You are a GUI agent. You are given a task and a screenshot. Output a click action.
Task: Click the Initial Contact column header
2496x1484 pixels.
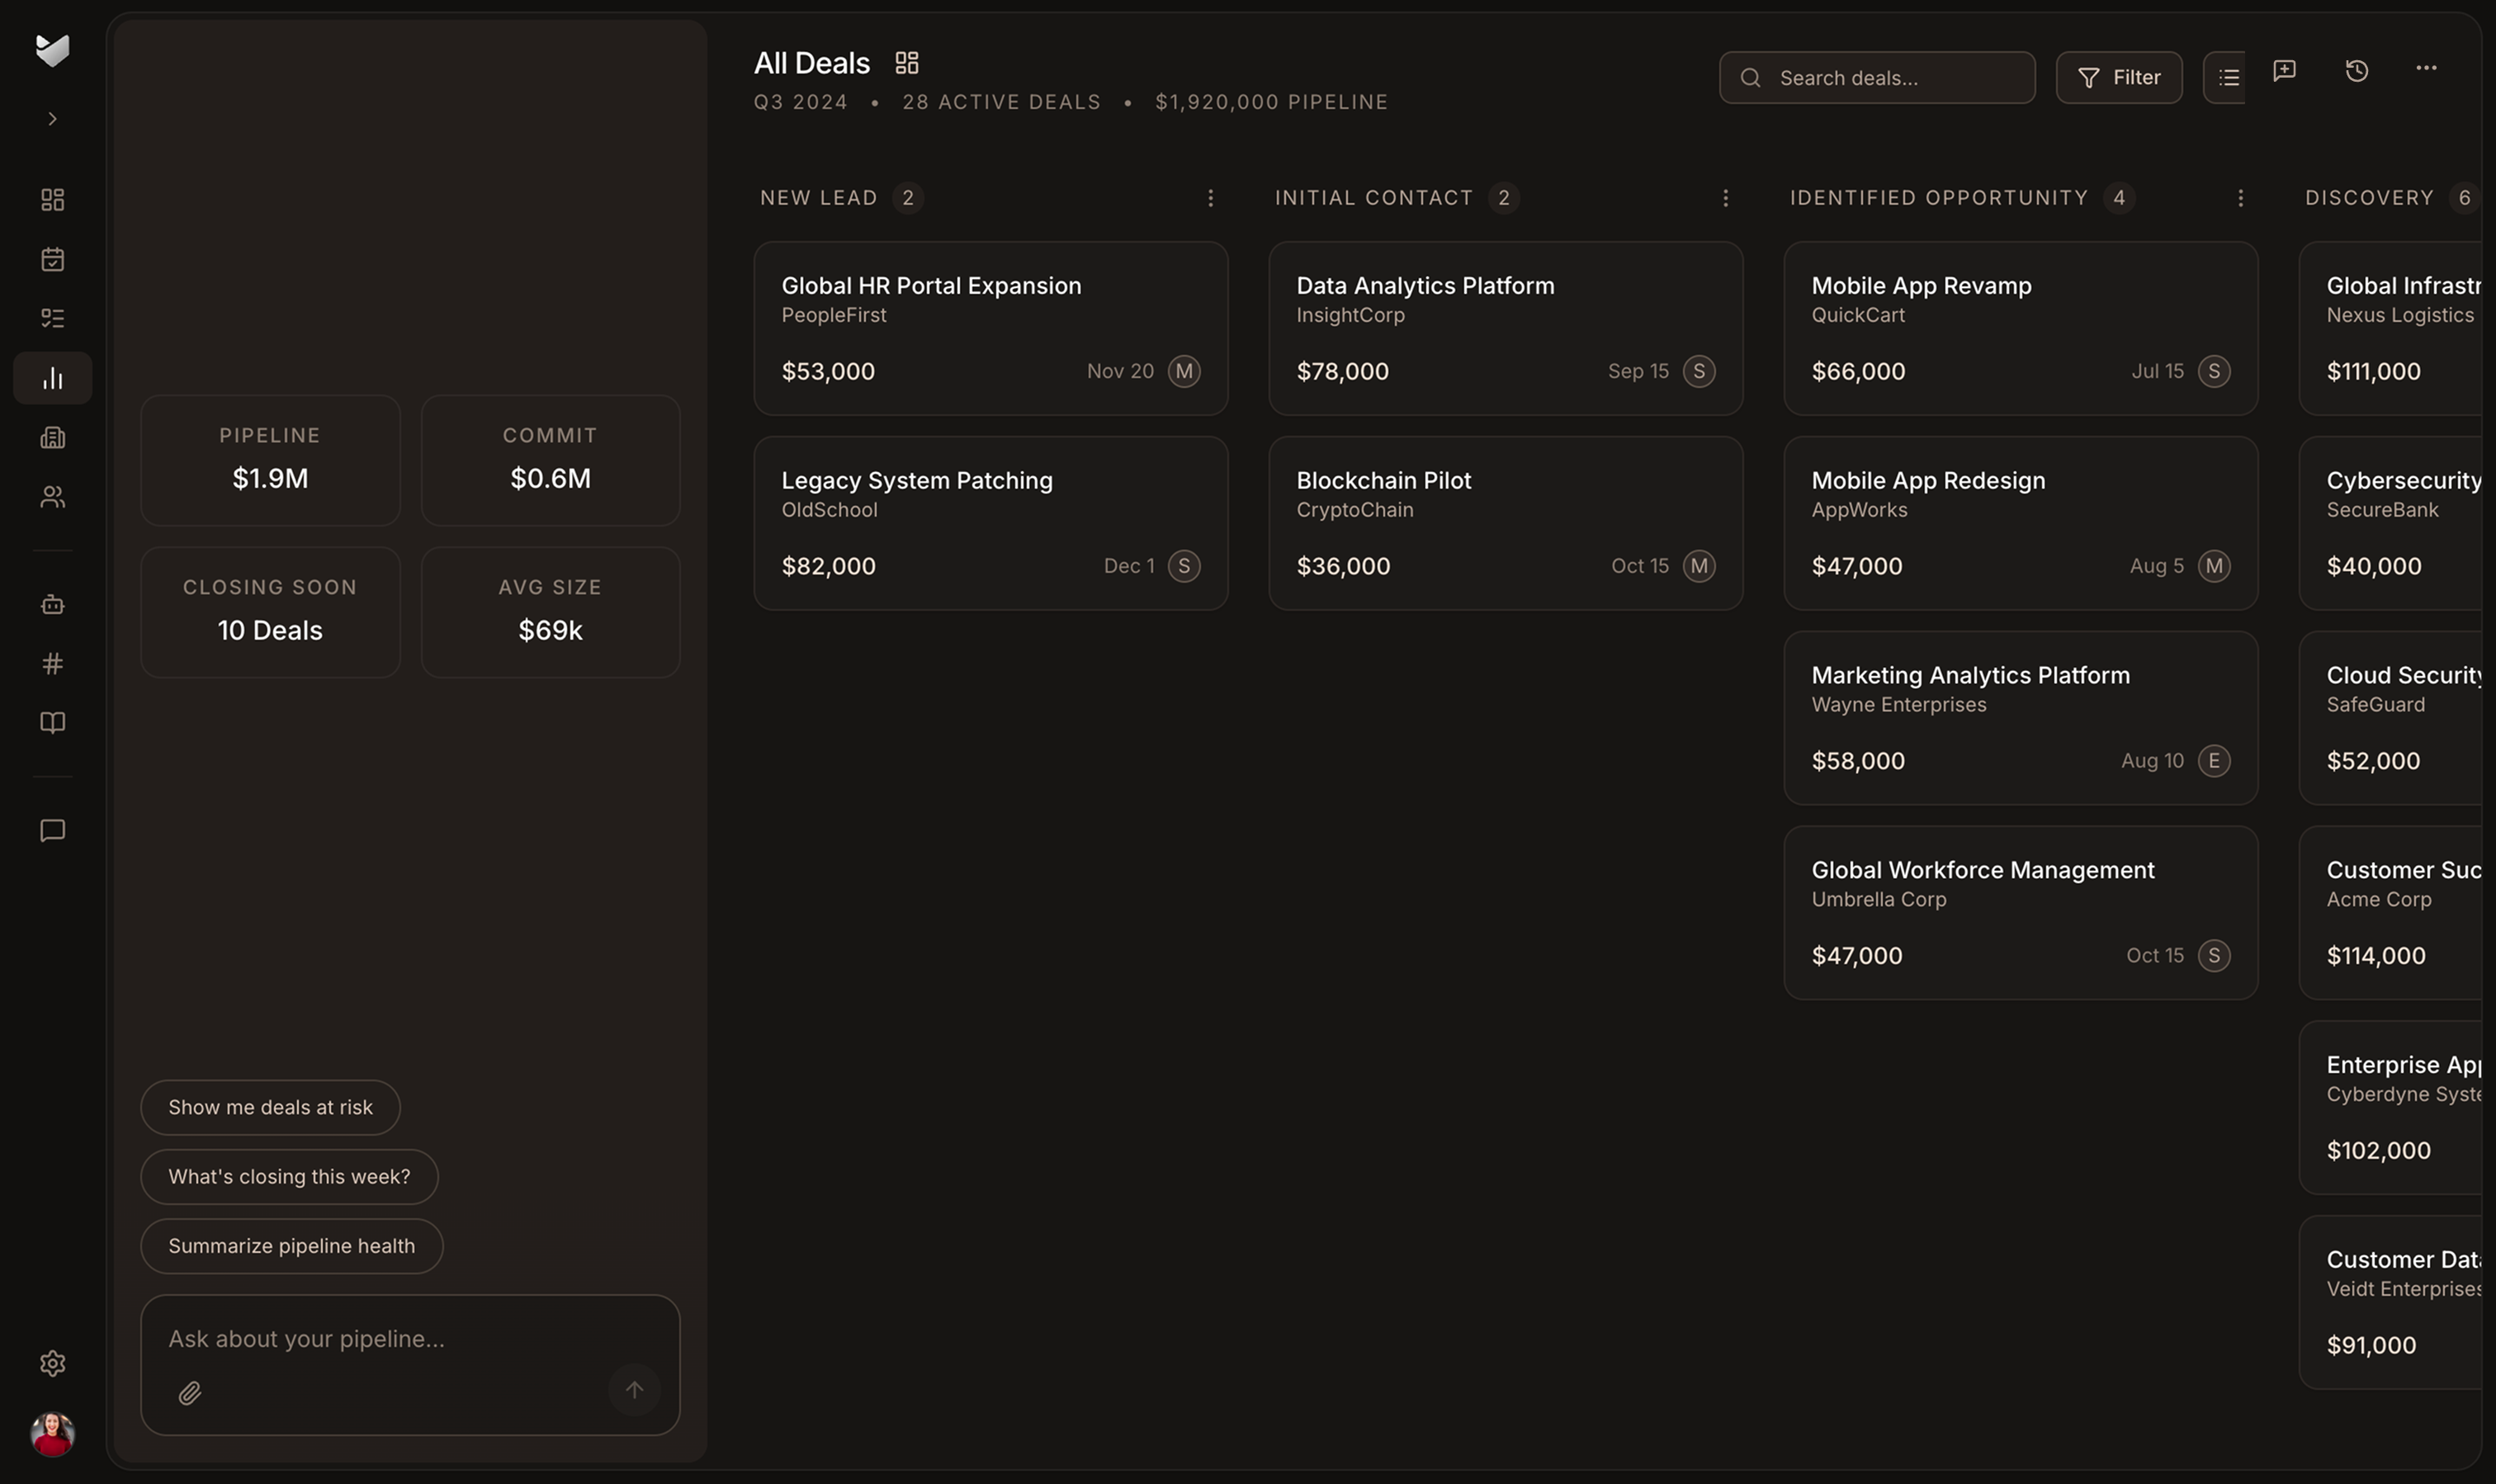click(x=1373, y=198)
